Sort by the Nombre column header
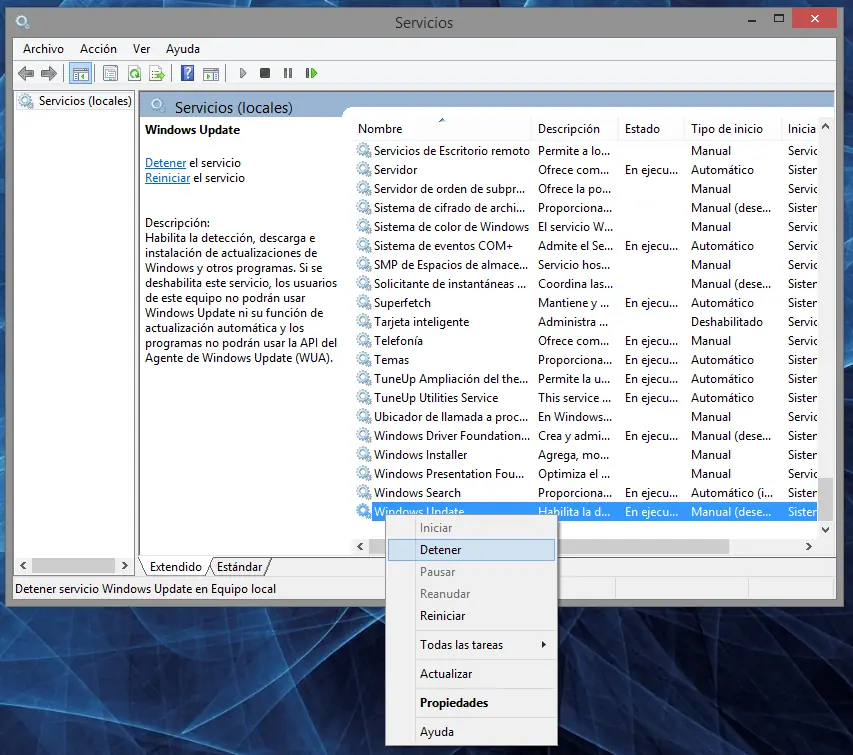The width and height of the screenshot is (853, 755). 442,129
